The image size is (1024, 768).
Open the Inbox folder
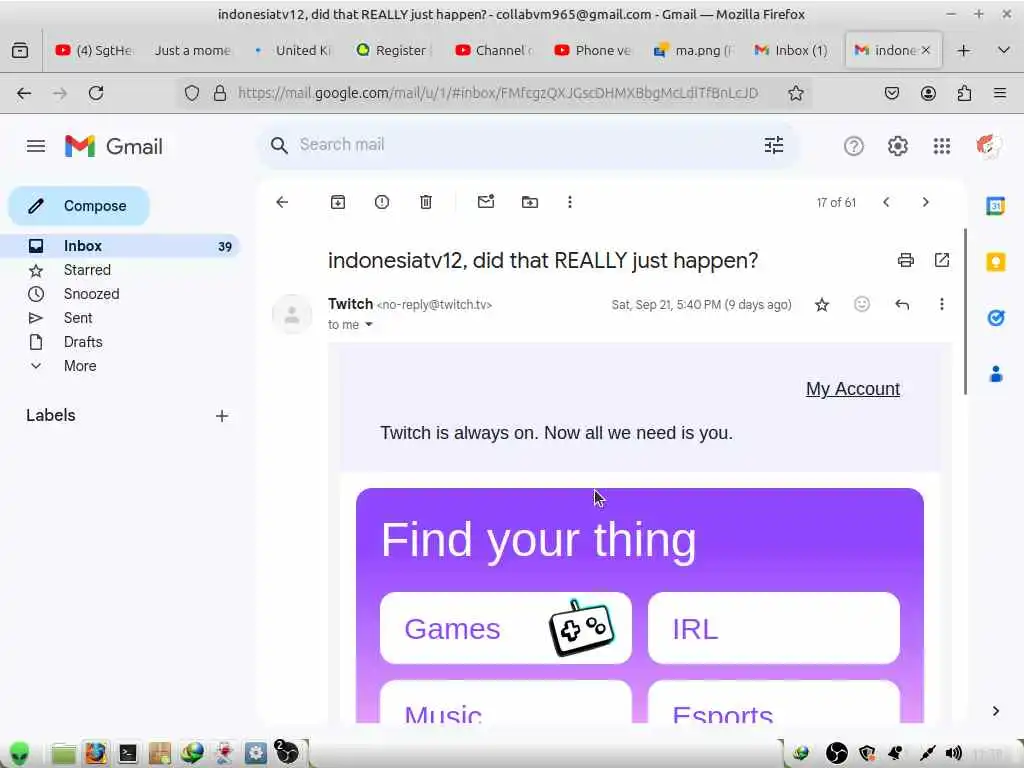click(x=121, y=246)
